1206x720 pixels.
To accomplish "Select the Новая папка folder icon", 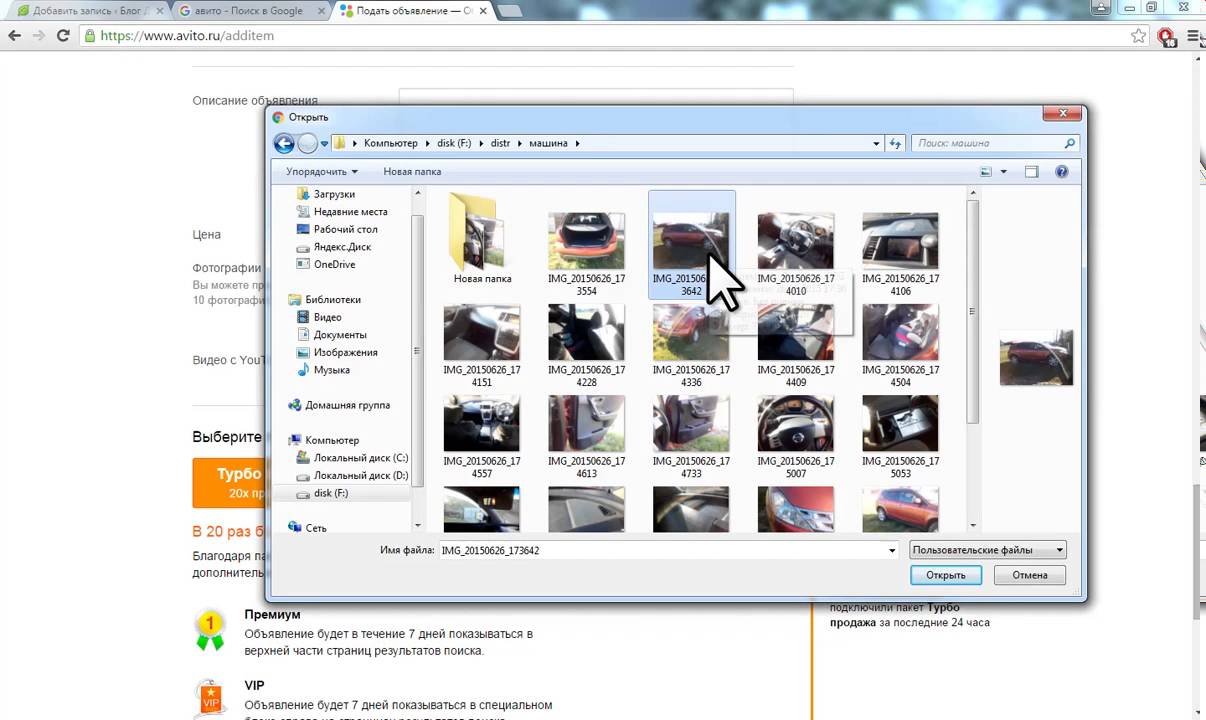I will pyautogui.click(x=482, y=238).
